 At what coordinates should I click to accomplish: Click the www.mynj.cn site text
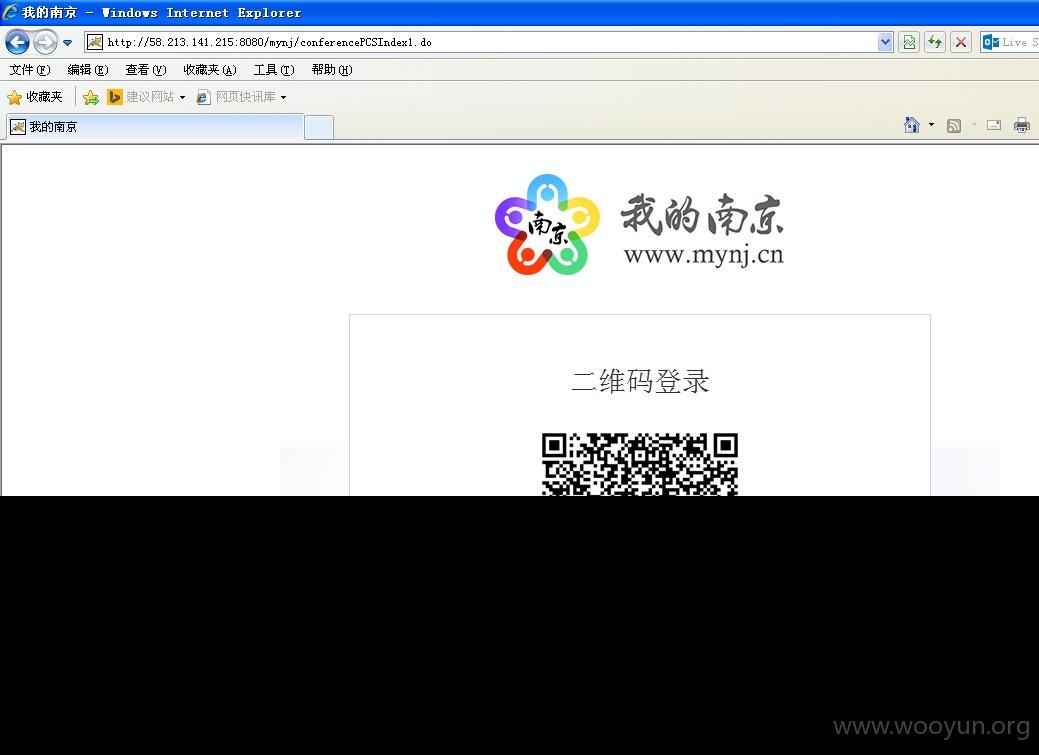[704, 255]
